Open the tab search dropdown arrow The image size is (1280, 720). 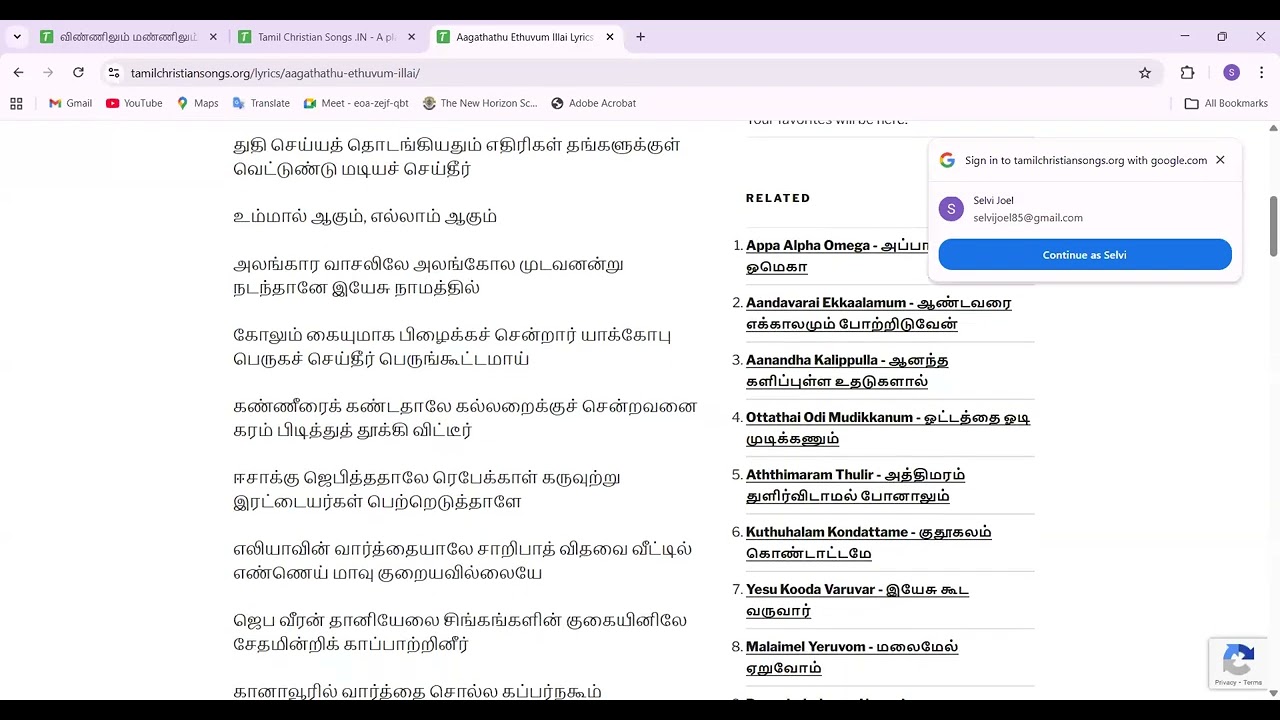[17, 37]
